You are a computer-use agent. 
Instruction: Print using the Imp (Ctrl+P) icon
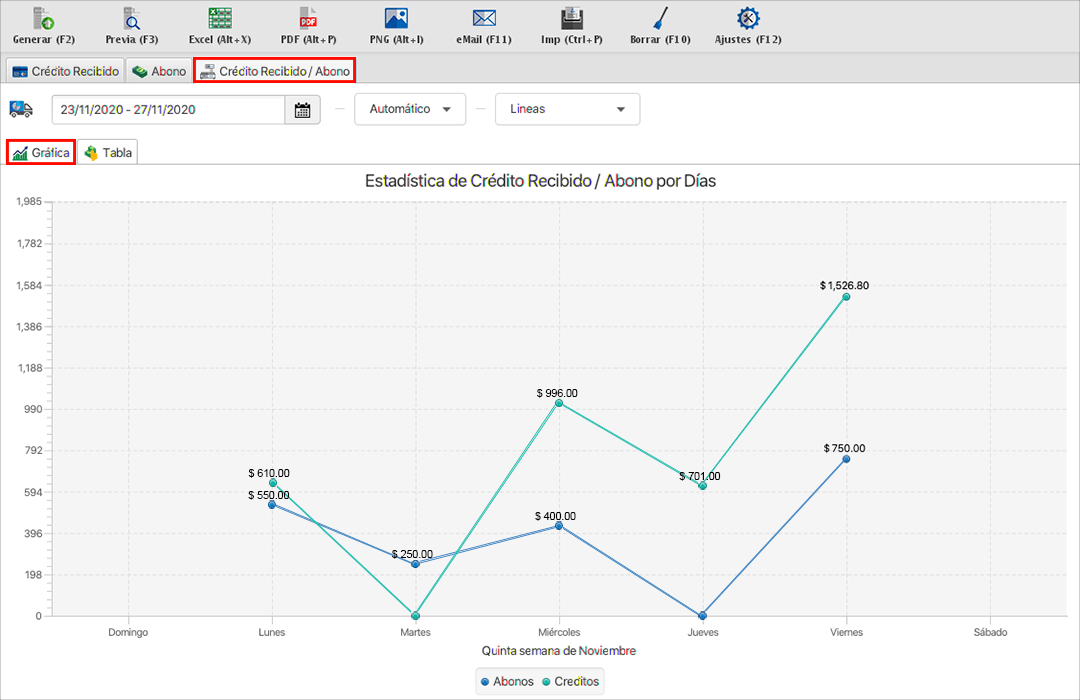(x=572, y=18)
